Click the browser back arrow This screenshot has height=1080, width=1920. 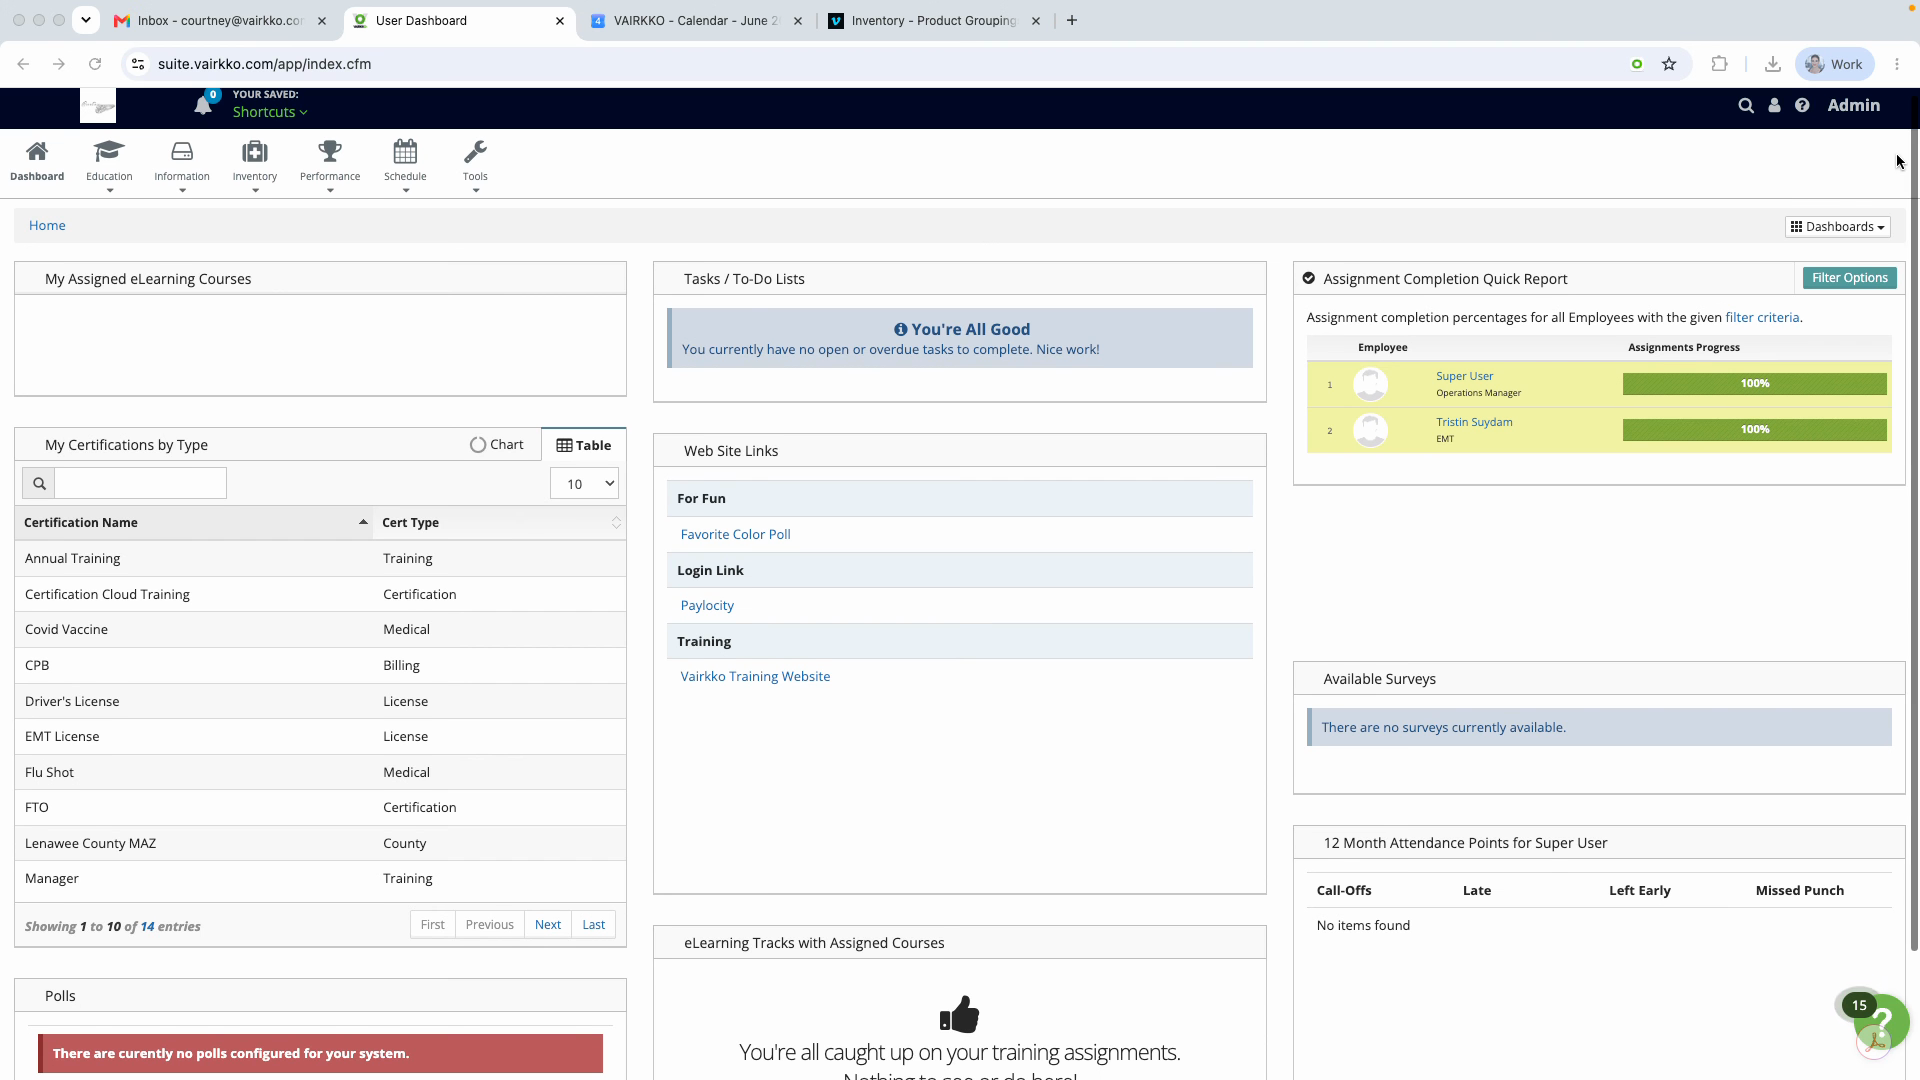pyautogui.click(x=23, y=64)
